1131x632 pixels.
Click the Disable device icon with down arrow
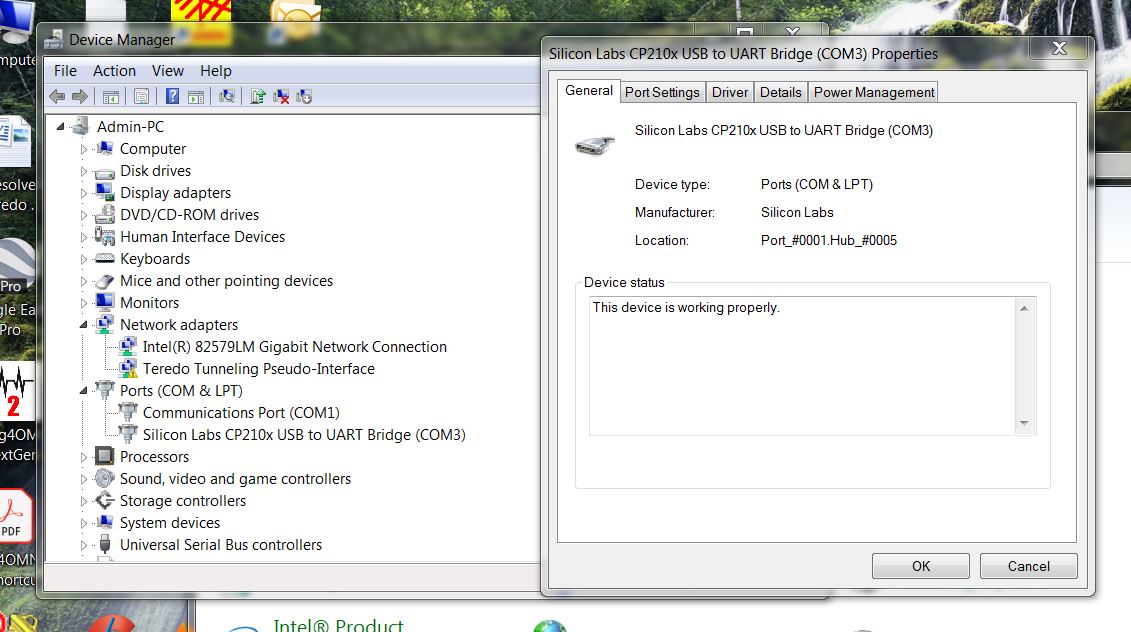click(x=304, y=97)
